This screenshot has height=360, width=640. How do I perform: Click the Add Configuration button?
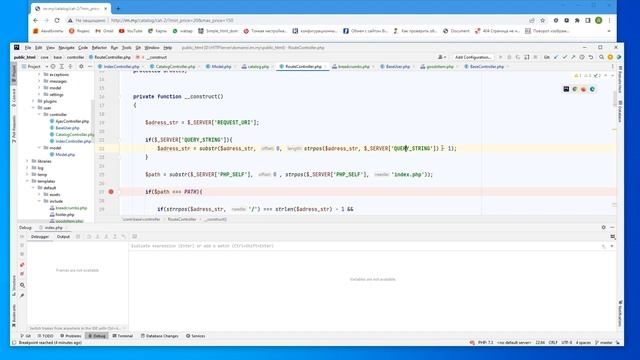[473, 57]
